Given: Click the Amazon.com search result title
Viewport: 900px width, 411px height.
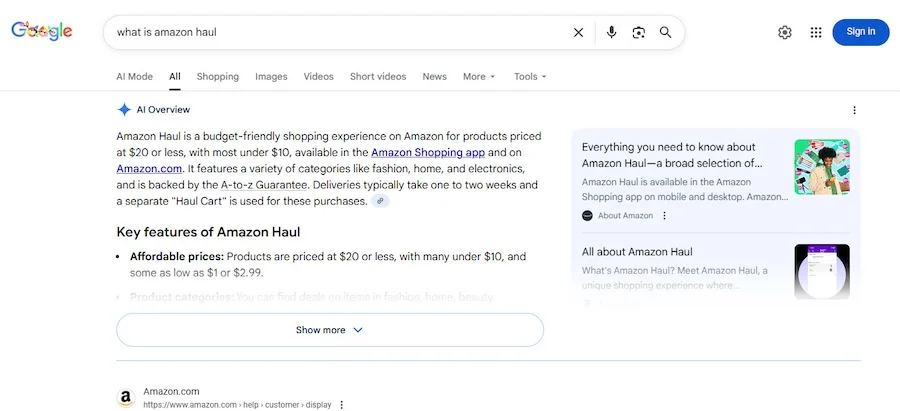Looking at the screenshot, I should [172, 391].
